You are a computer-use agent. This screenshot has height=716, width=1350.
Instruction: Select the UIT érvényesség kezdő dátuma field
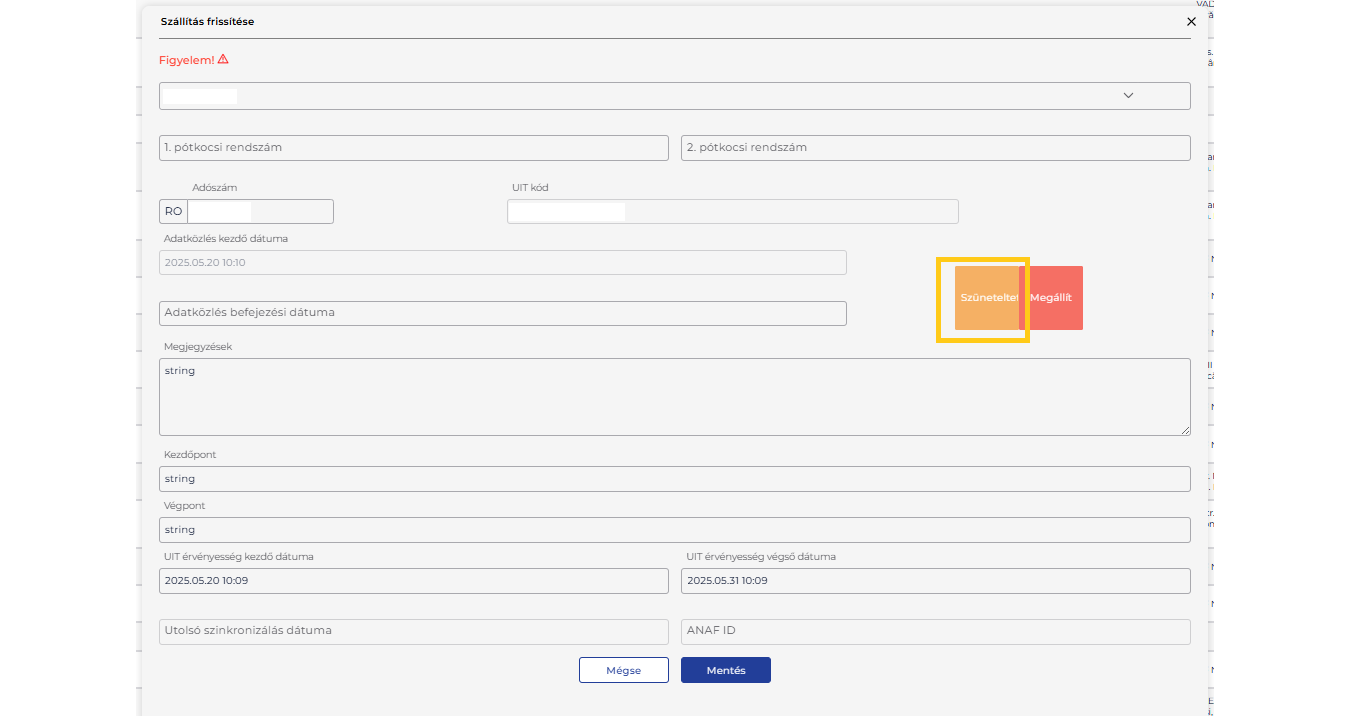pyautogui.click(x=413, y=581)
